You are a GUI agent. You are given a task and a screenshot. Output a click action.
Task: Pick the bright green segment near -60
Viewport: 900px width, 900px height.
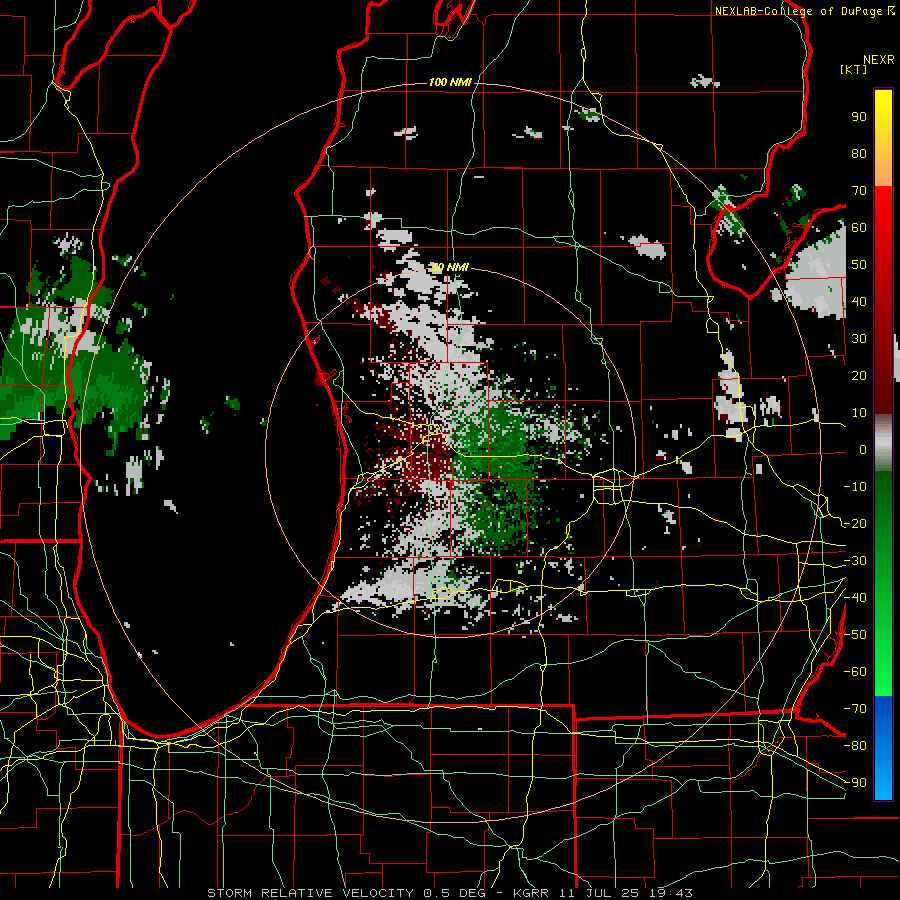[883, 672]
